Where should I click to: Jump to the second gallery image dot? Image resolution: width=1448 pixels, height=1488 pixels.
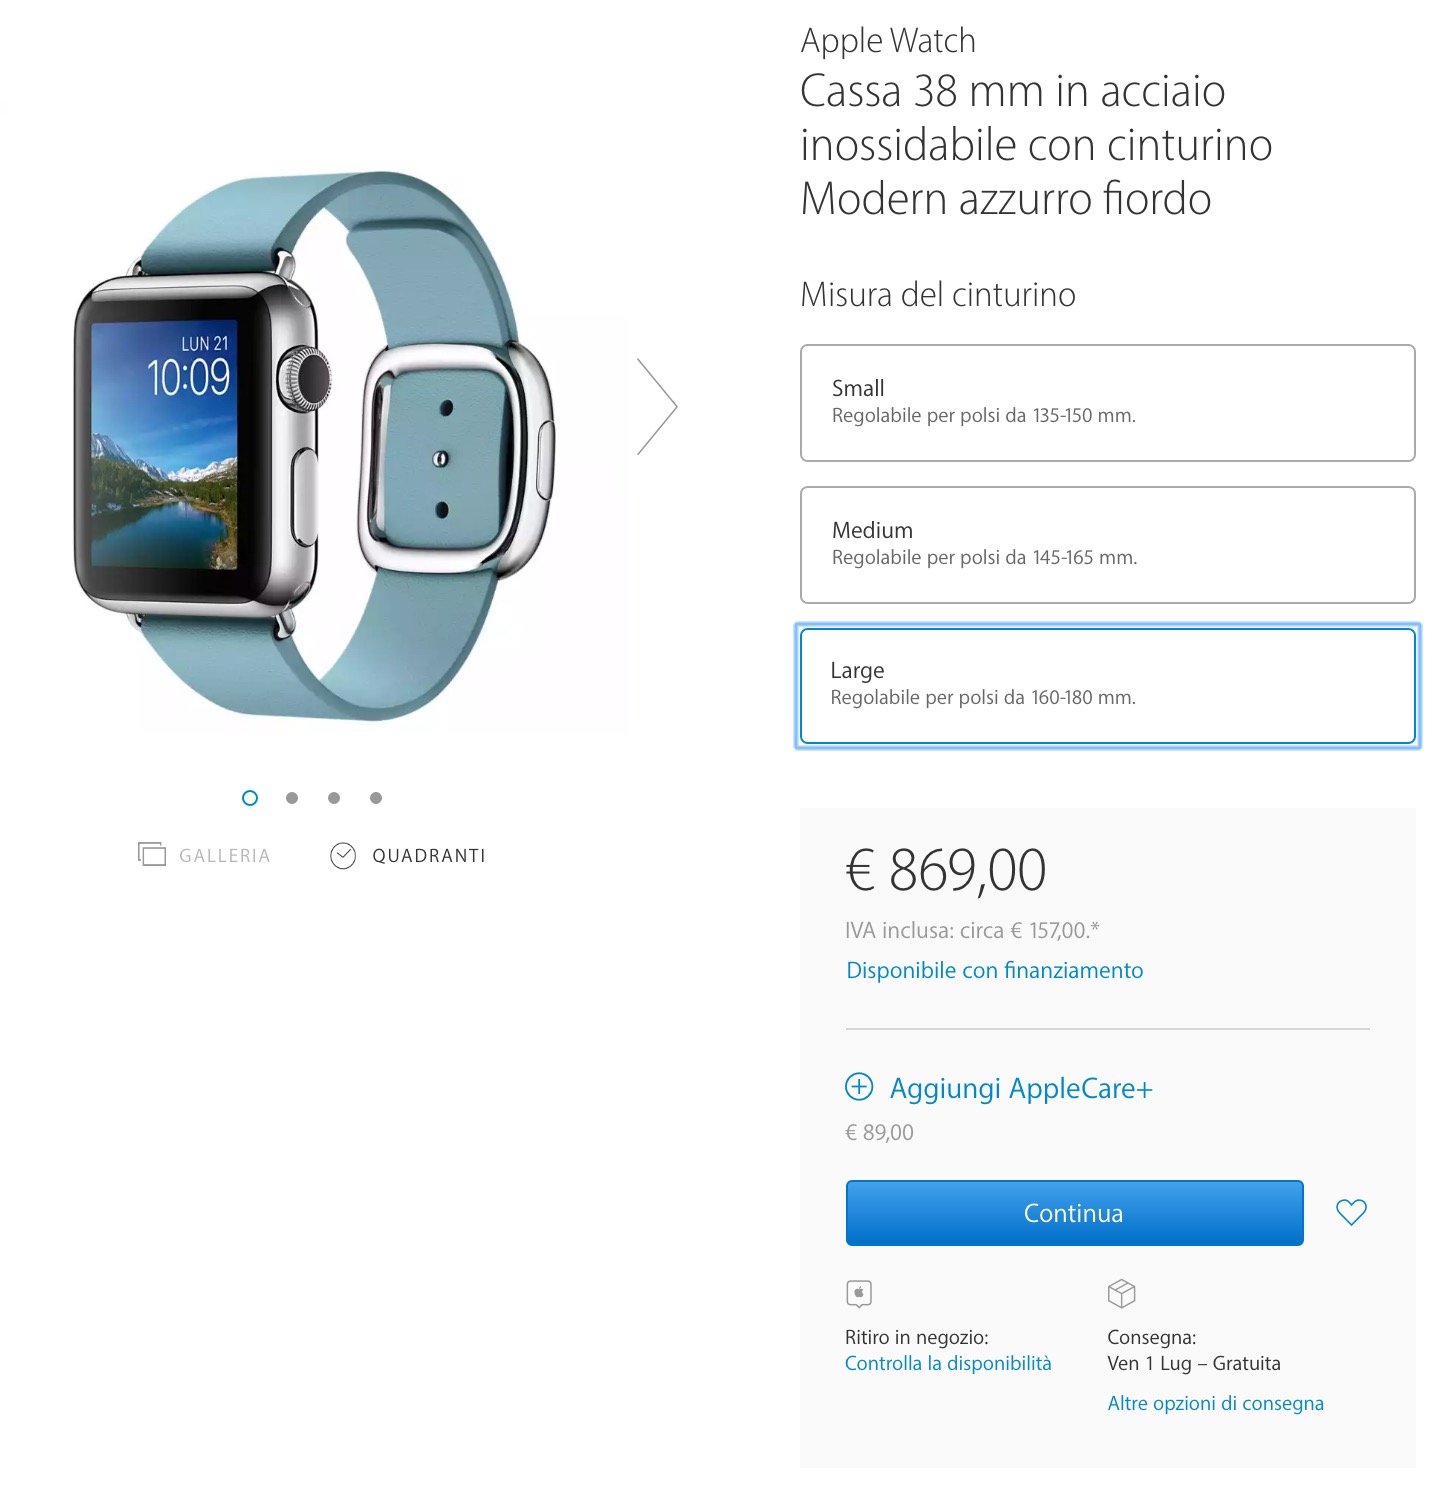292,798
